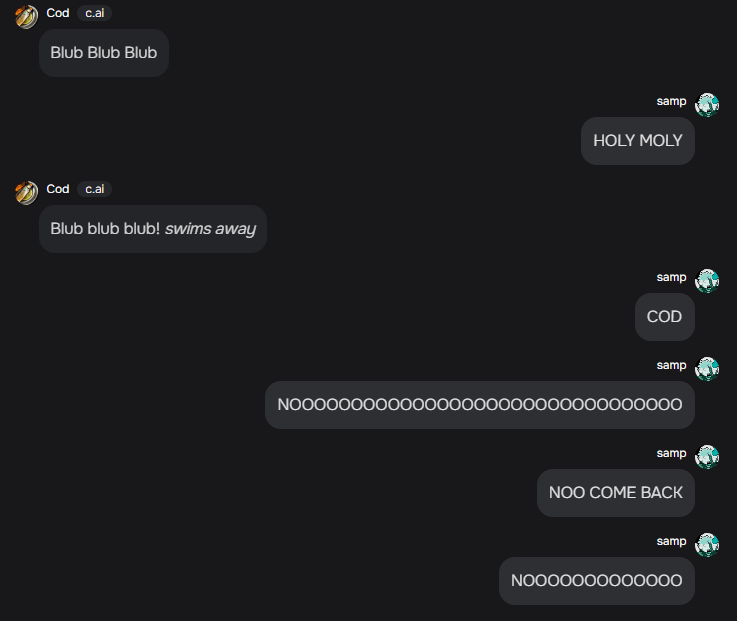This screenshot has width=737, height=621.
Task: Click samp's avatar above the long NOOOO message
Action: (x=707, y=369)
